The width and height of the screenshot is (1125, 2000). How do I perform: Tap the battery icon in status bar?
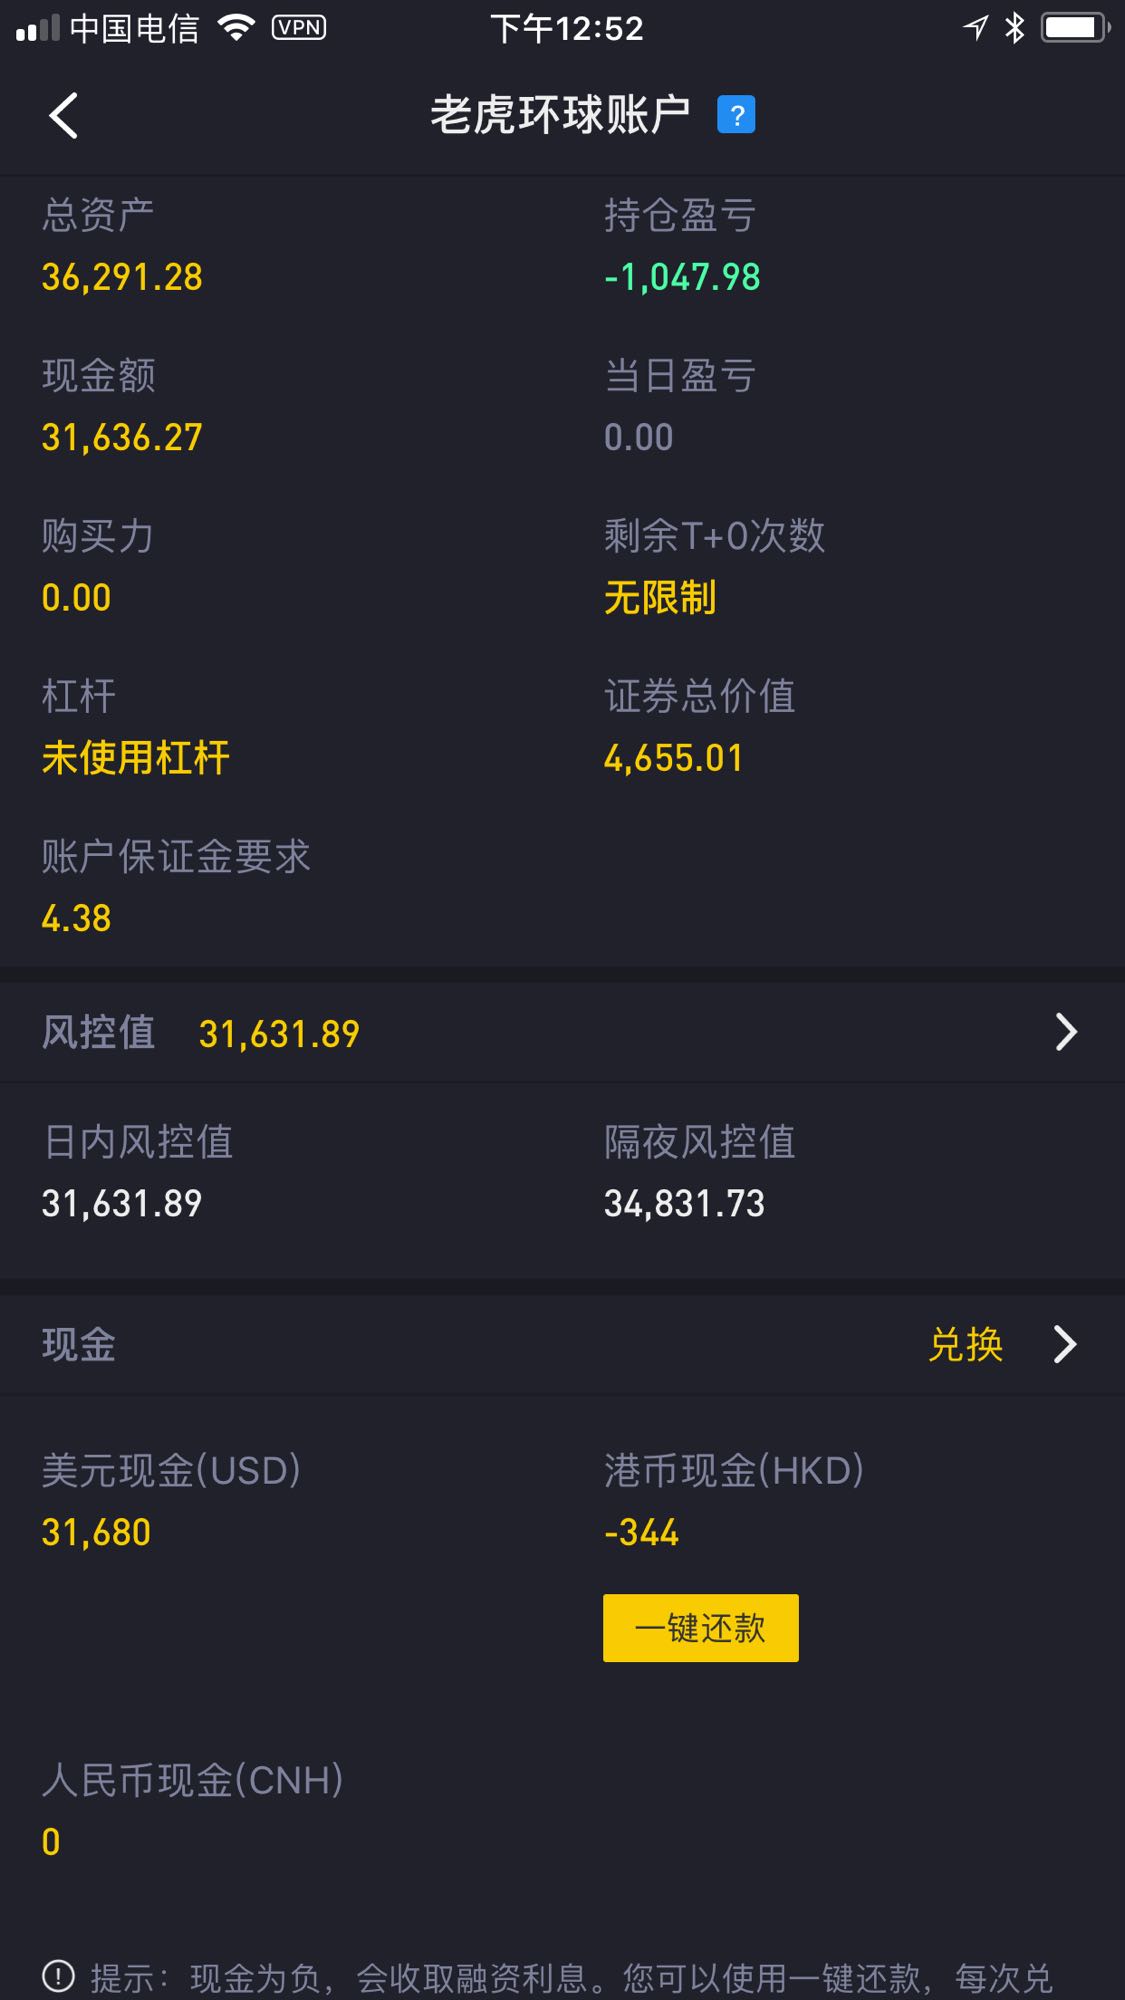click(x=1076, y=28)
